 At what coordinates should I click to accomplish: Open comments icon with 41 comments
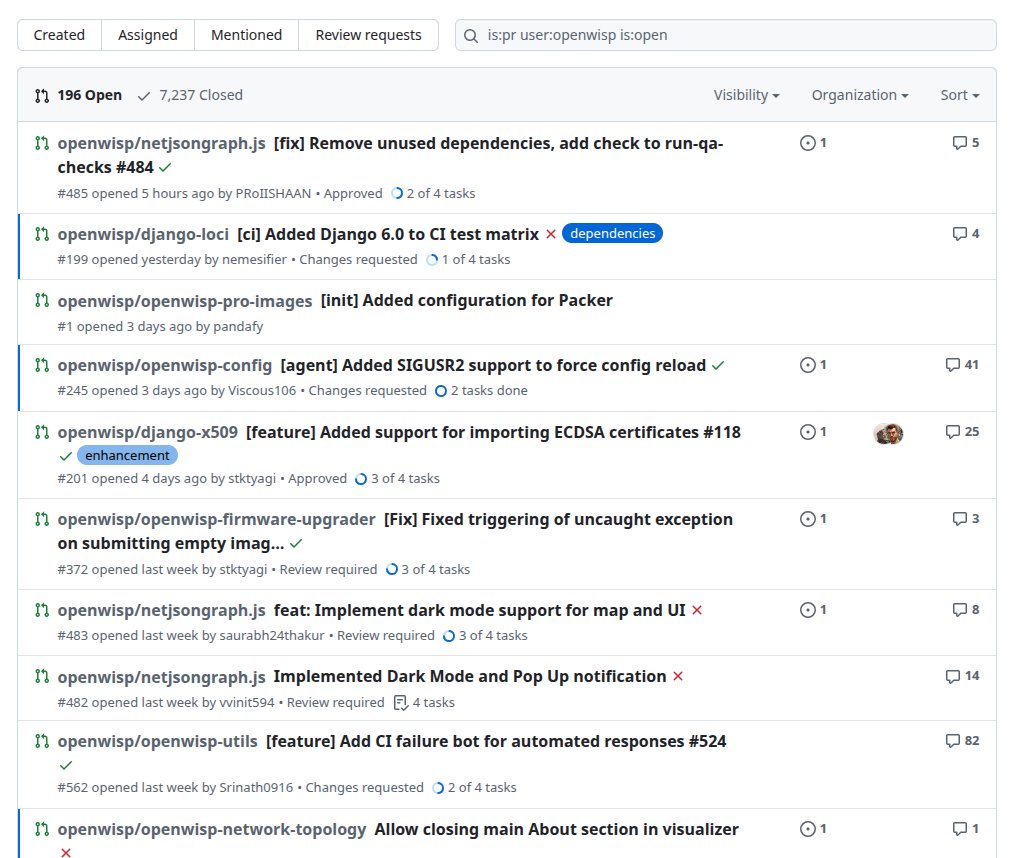(962, 364)
